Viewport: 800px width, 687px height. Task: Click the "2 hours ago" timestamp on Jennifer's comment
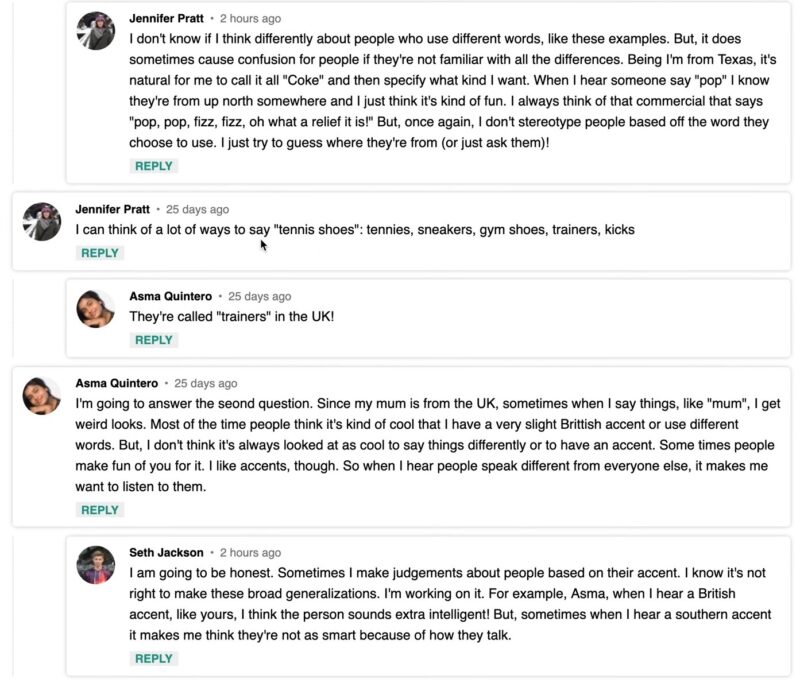tap(250, 19)
